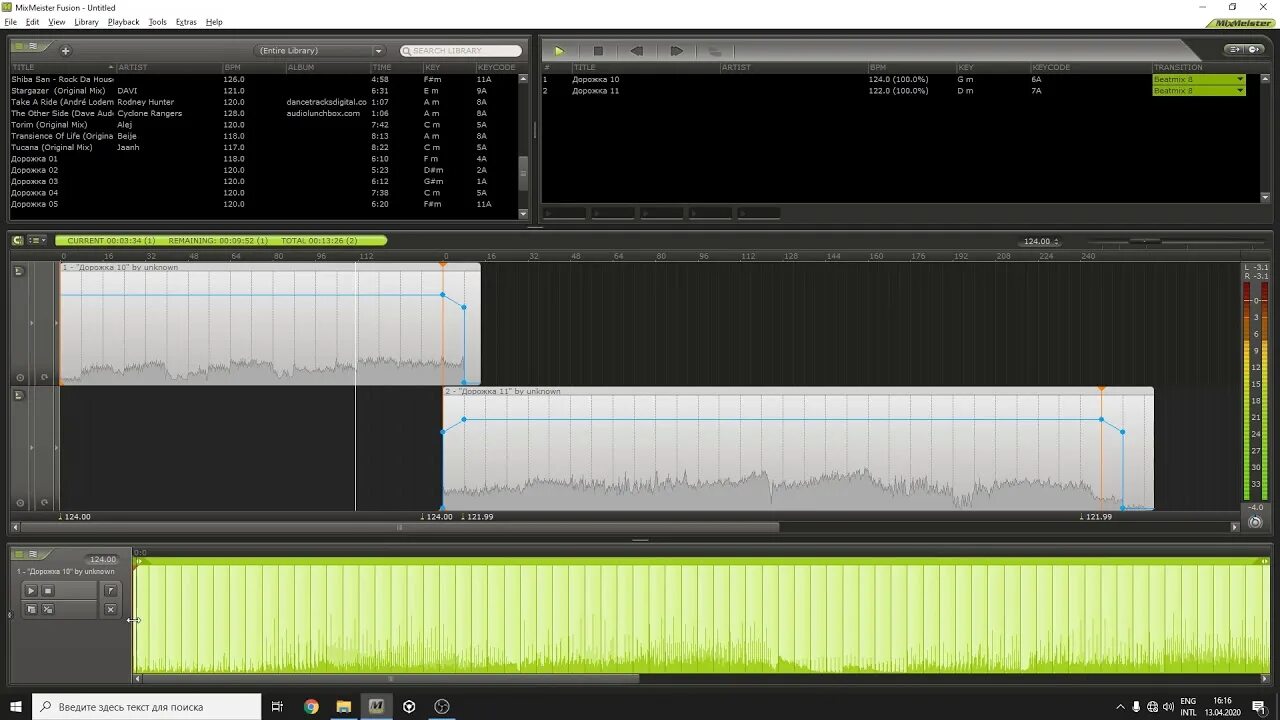Add files with the library plus button

pyautogui.click(x=66, y=50)
